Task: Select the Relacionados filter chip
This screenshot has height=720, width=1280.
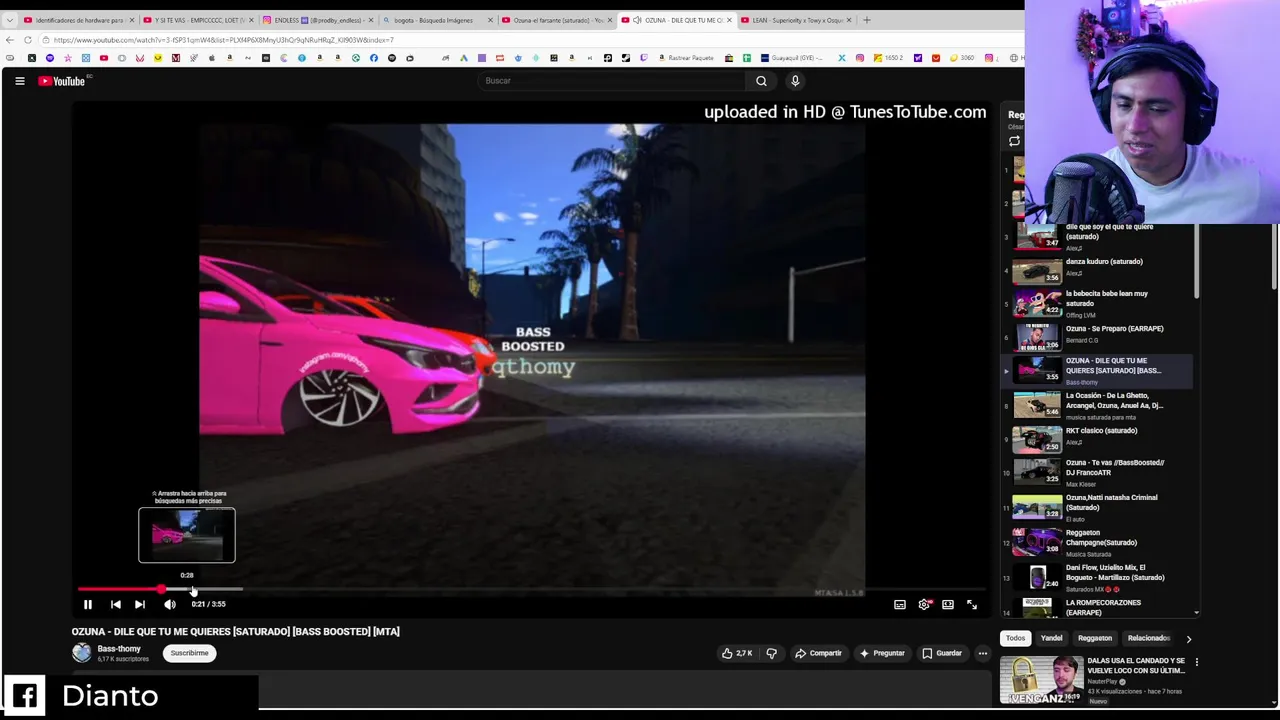Action: [x=1149, y=638]
